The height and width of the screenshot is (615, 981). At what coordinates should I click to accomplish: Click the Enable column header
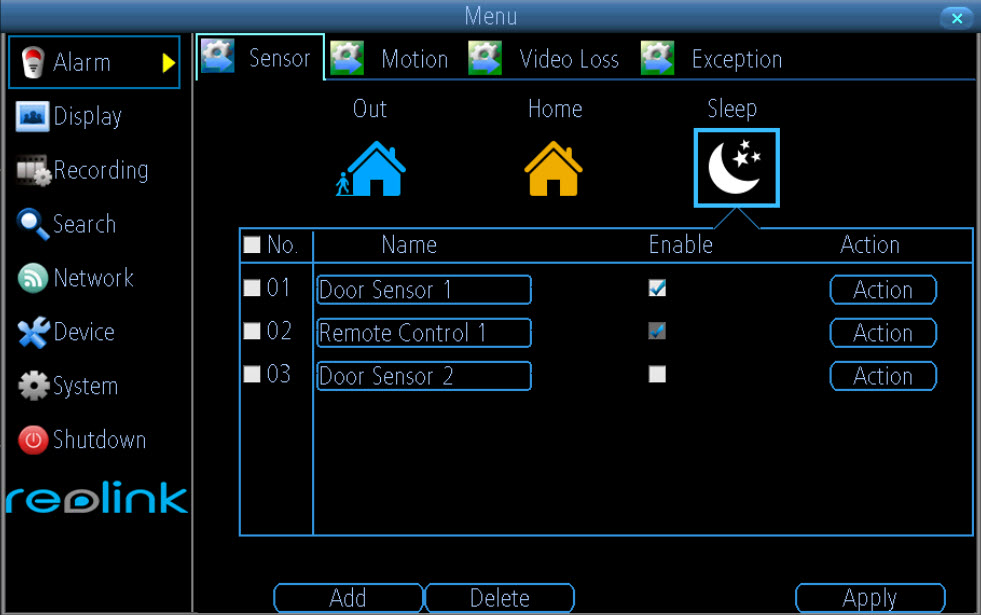pos(681,245)
